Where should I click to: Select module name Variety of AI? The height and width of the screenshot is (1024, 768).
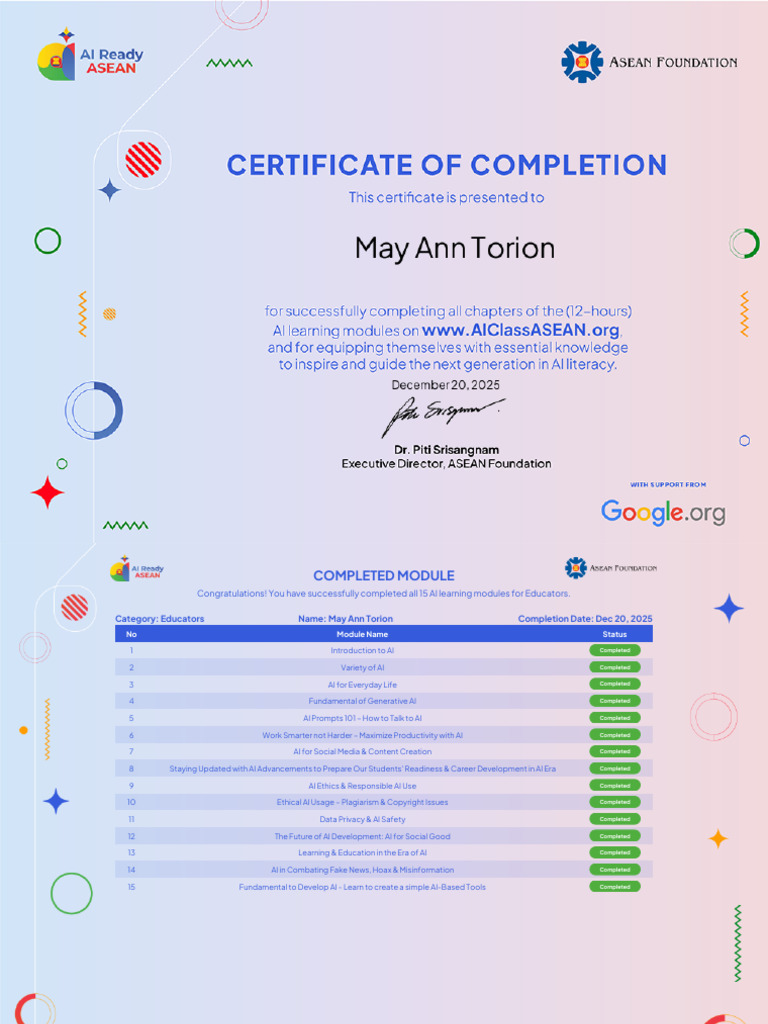tap(362, 667)
